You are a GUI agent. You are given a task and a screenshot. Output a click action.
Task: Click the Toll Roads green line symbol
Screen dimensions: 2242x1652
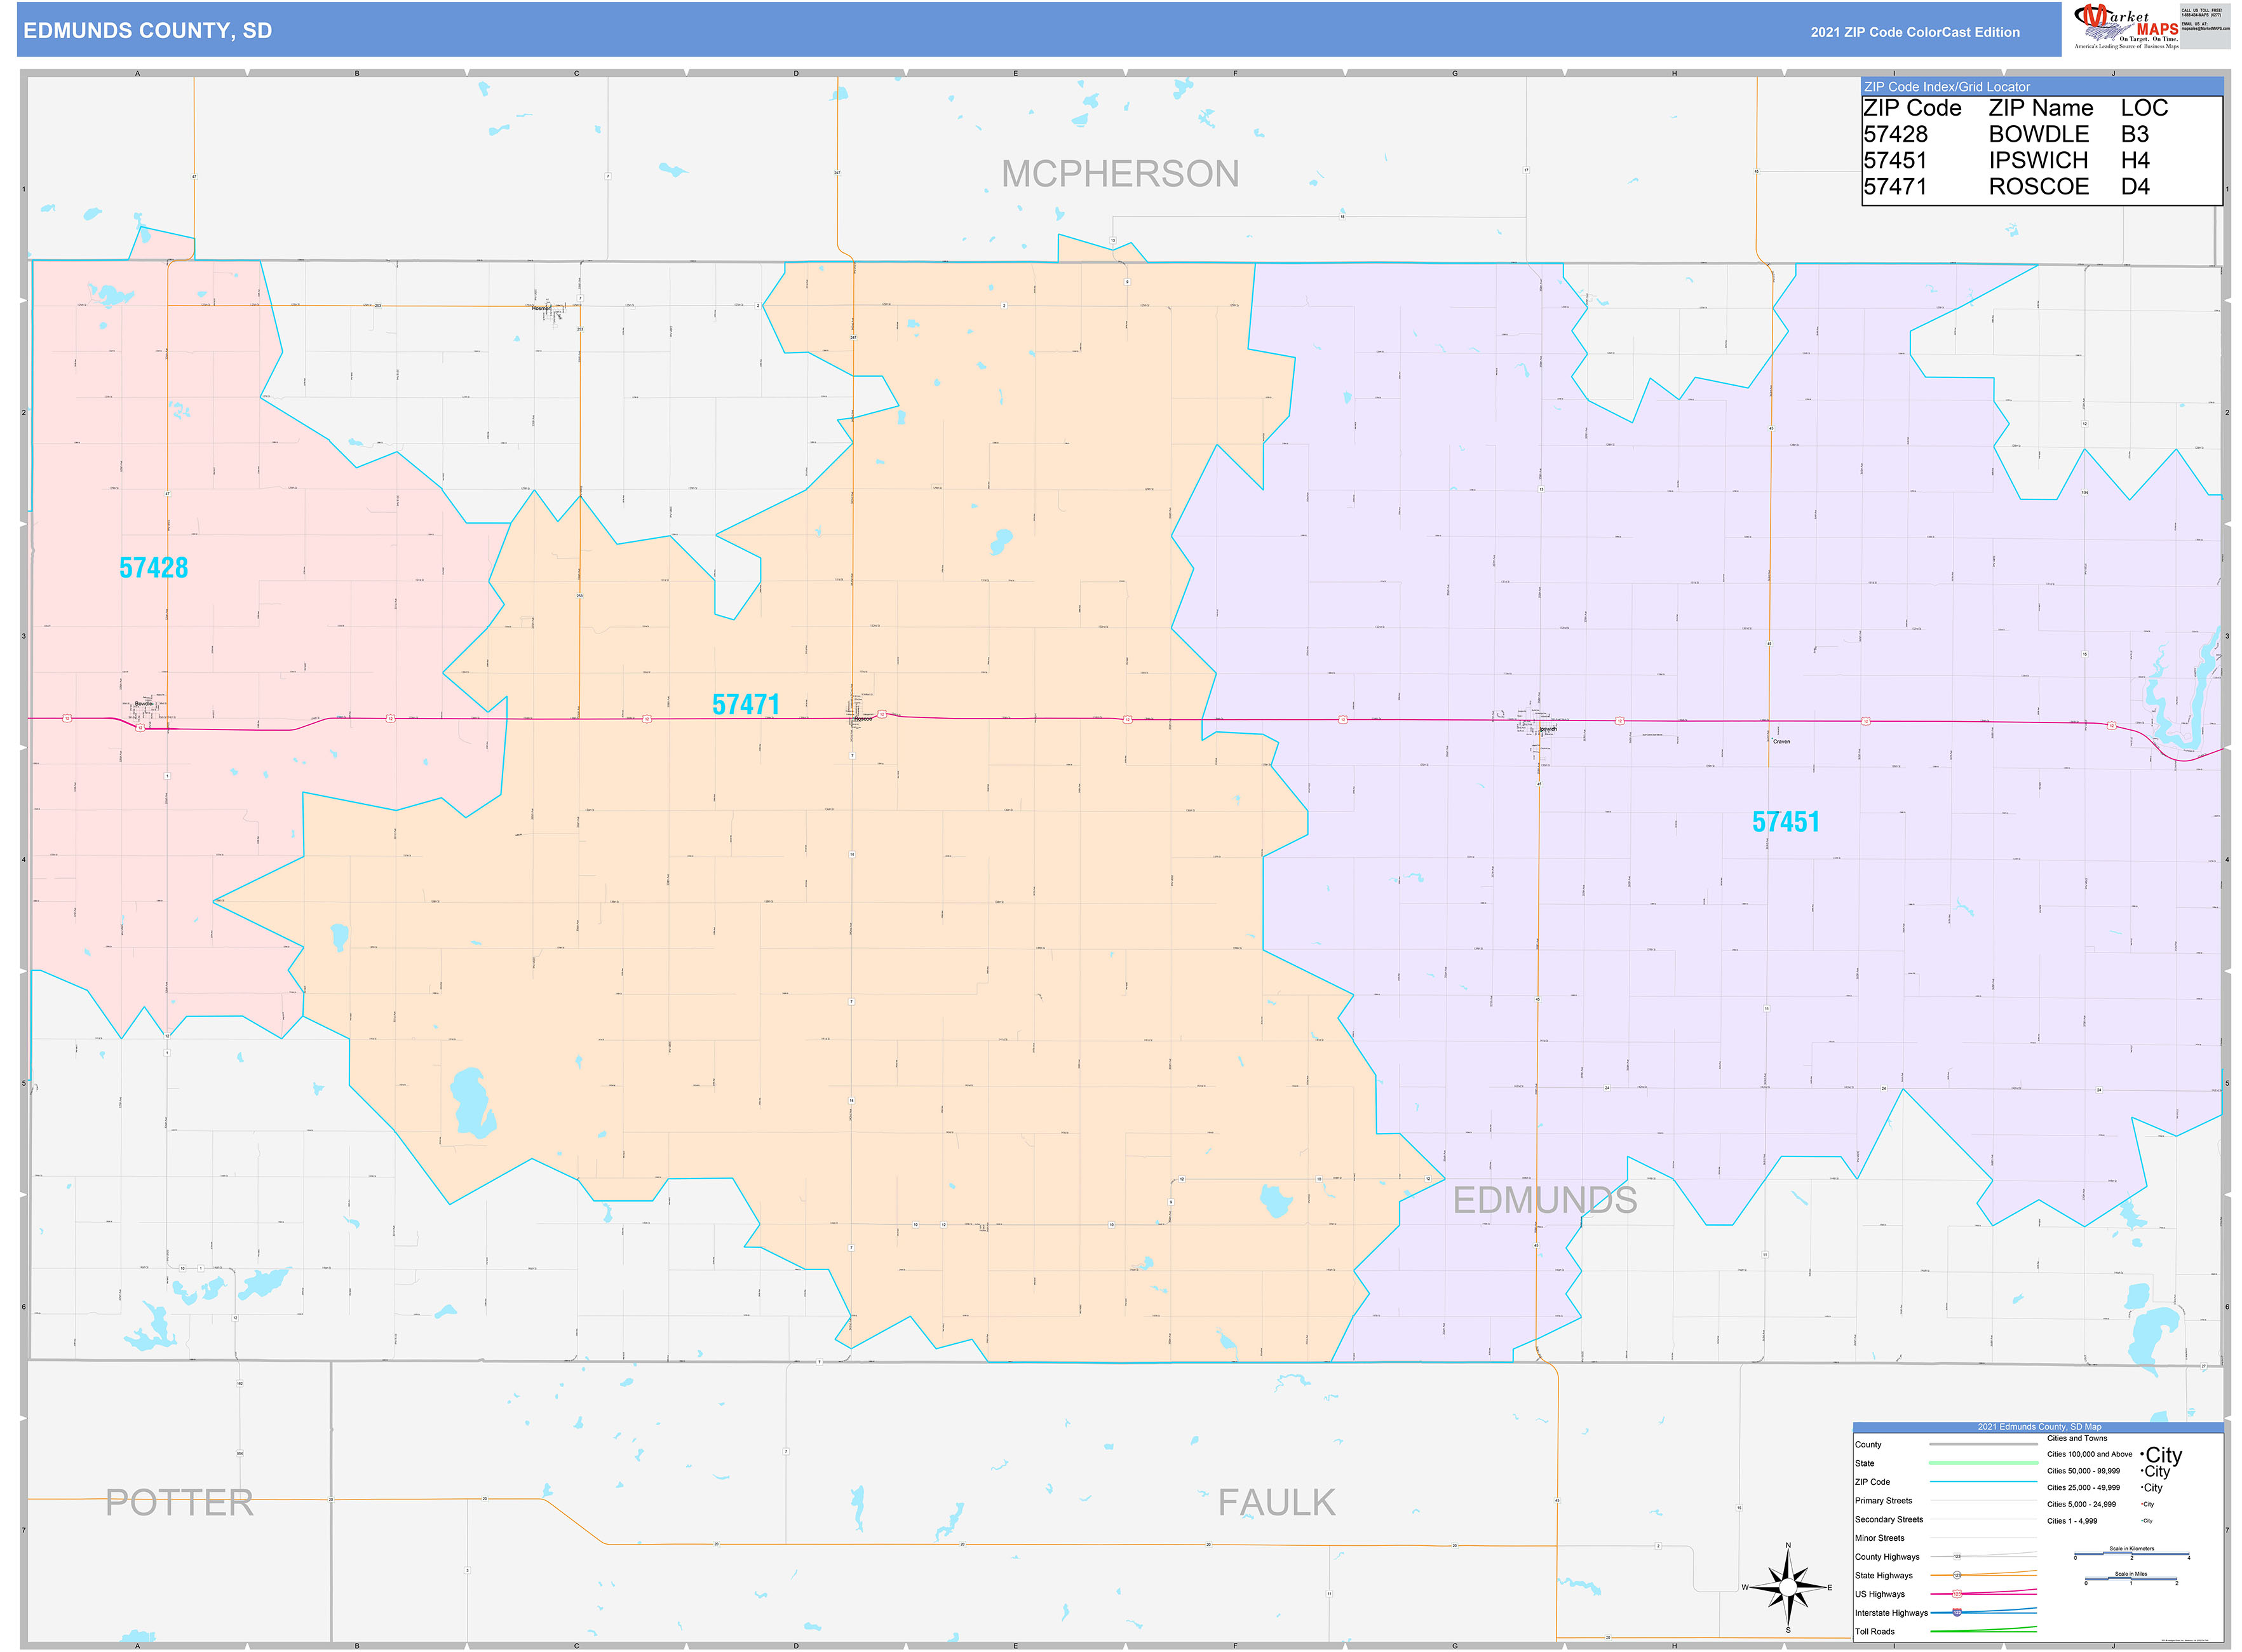click(x=1983, y=1631)
